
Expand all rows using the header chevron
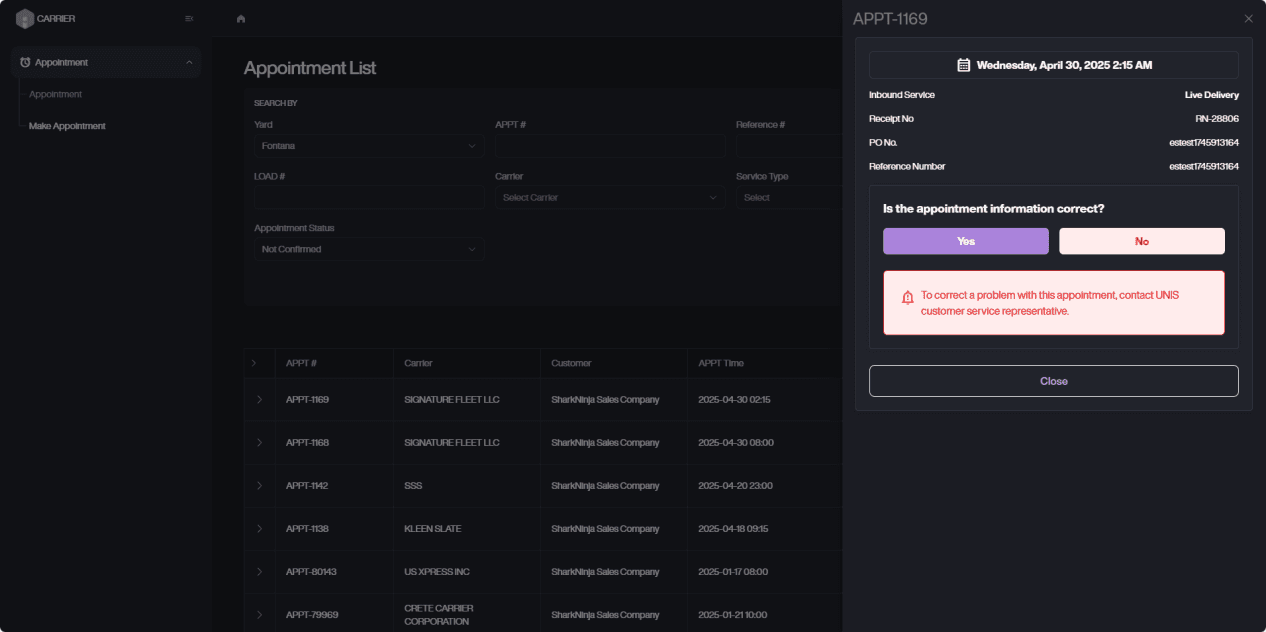click(x=254, y=363)
